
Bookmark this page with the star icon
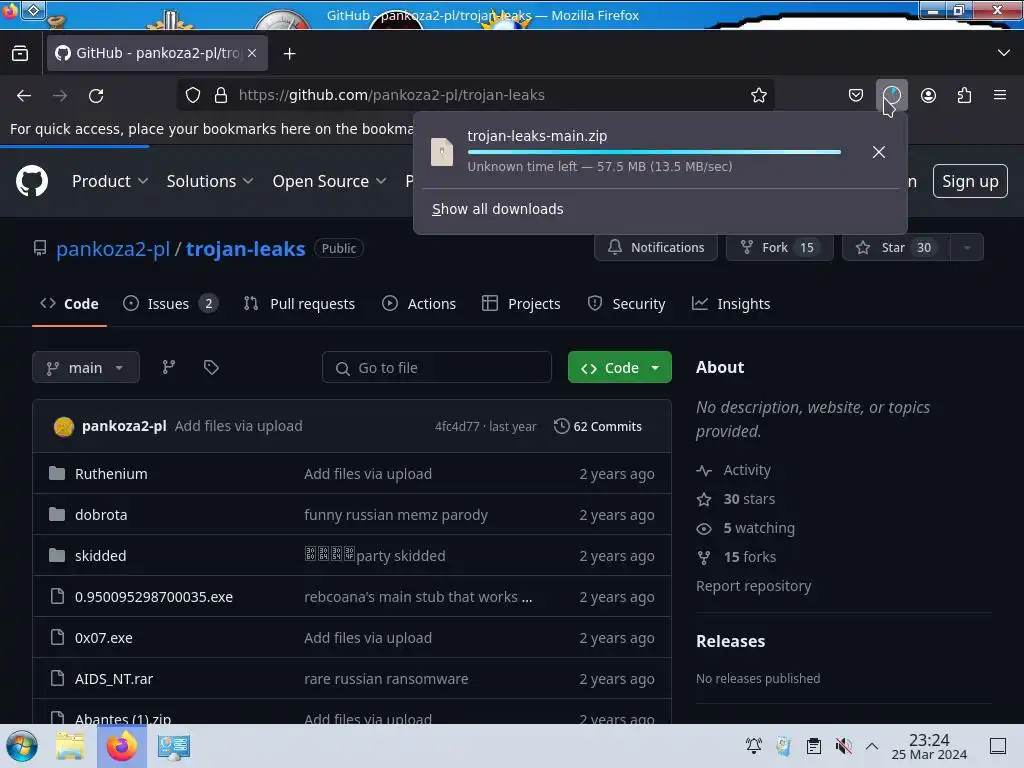pyautogui.click(x=758, y=95)
